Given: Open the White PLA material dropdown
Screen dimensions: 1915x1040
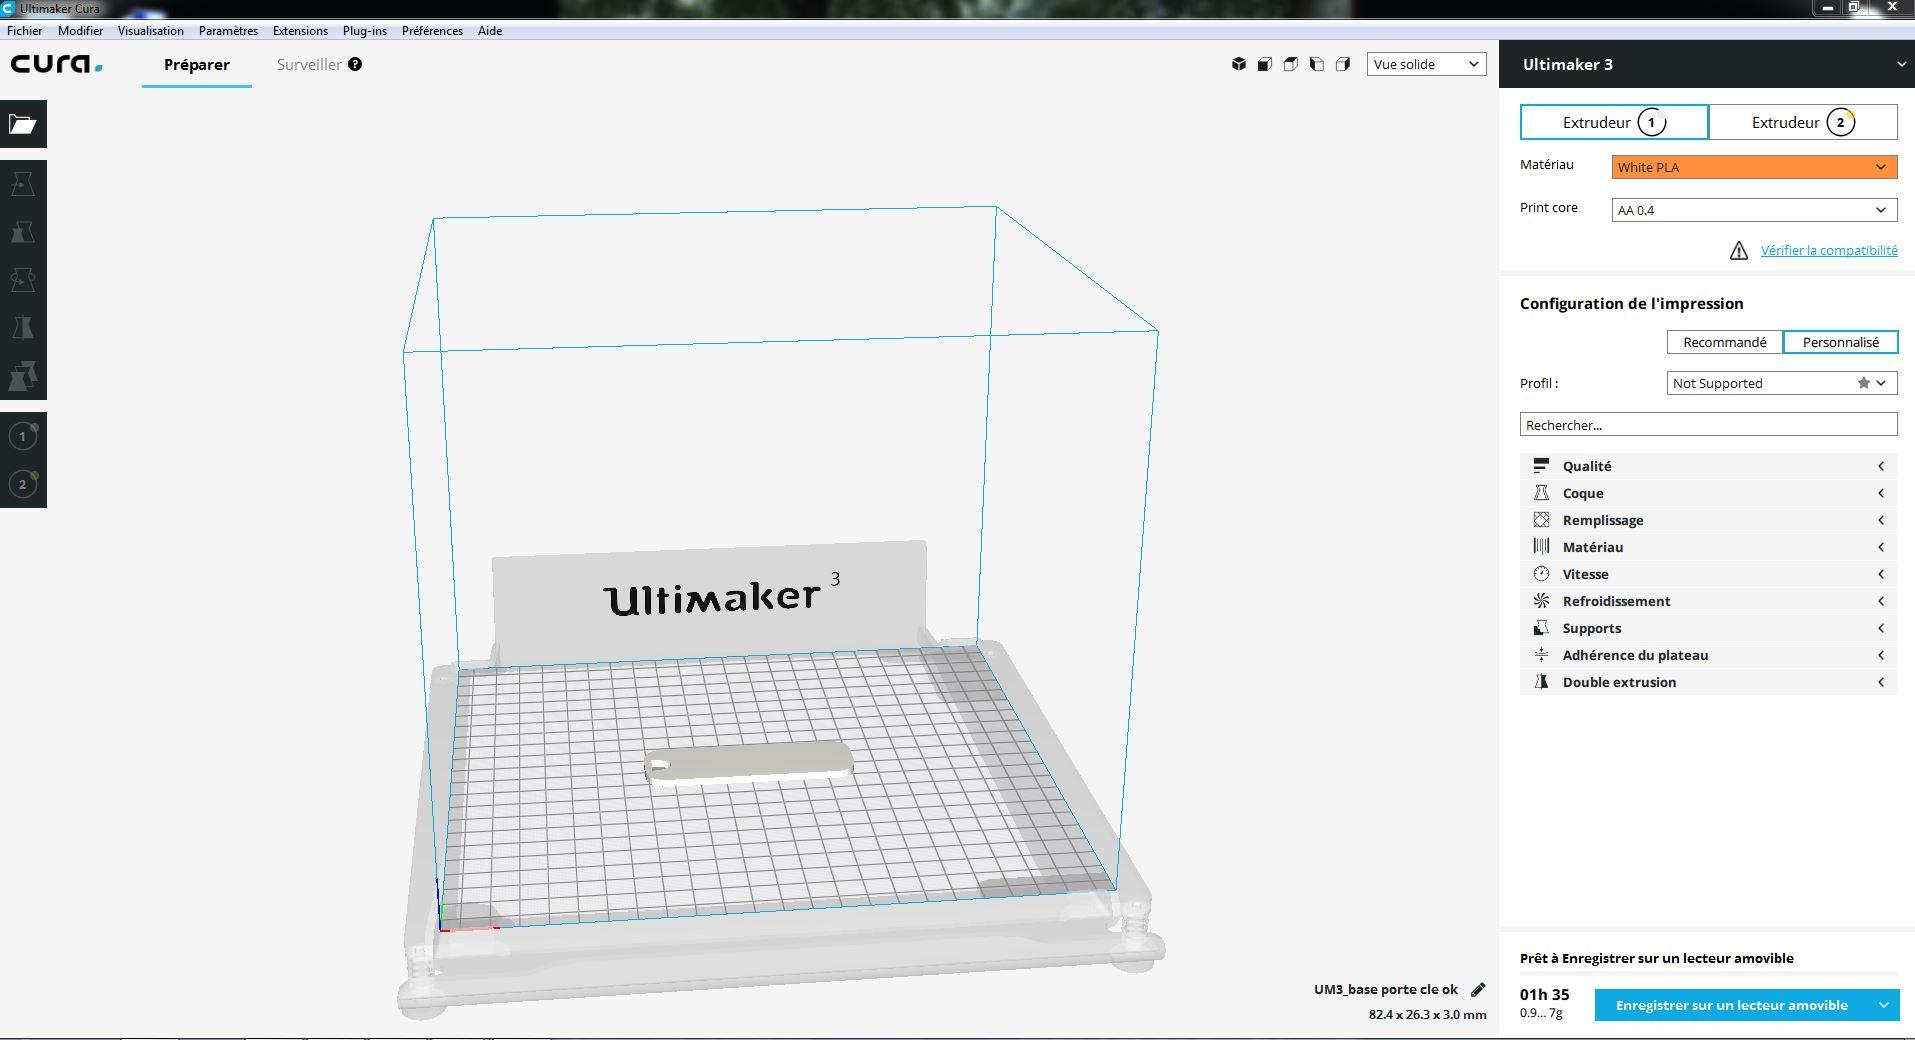Looking at the screenshot, I should [1754, 167].
